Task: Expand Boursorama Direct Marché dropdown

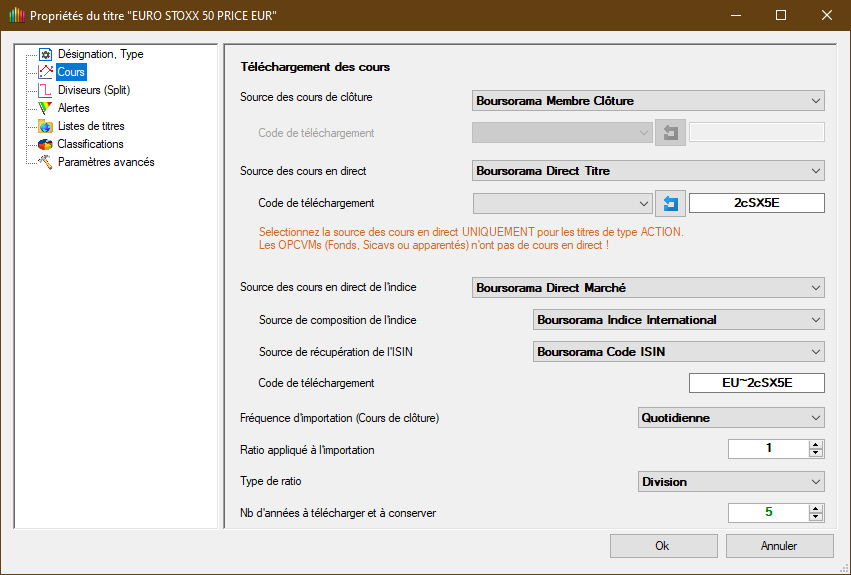Action: click(x=647, y=288)
